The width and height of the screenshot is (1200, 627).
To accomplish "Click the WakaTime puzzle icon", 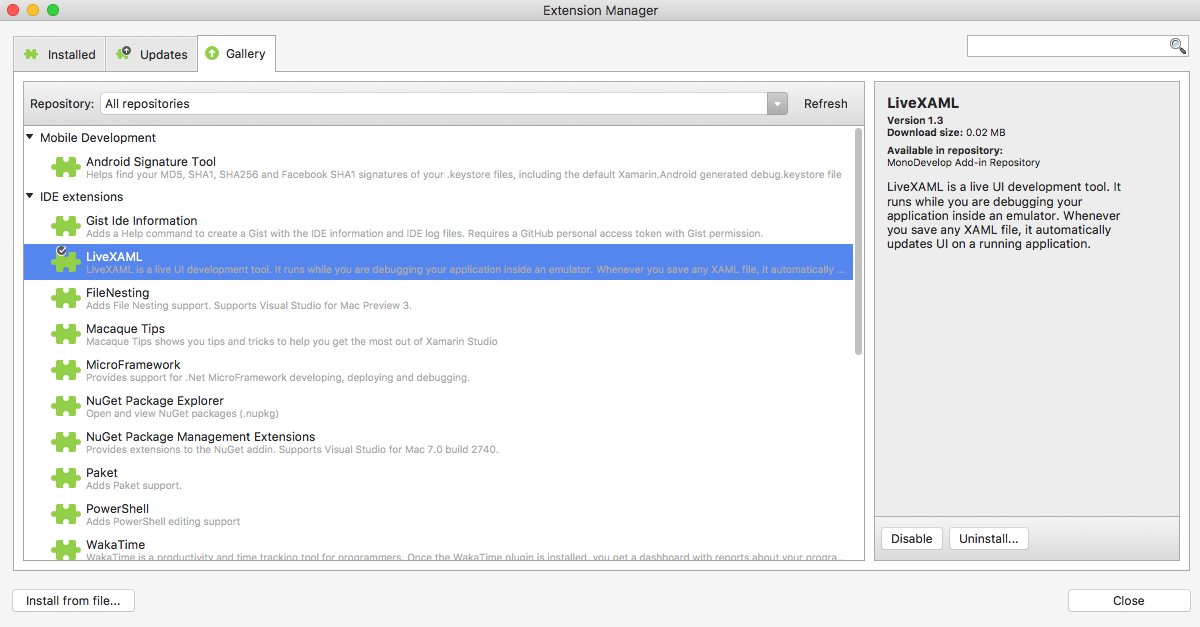I will click(66, 549).
